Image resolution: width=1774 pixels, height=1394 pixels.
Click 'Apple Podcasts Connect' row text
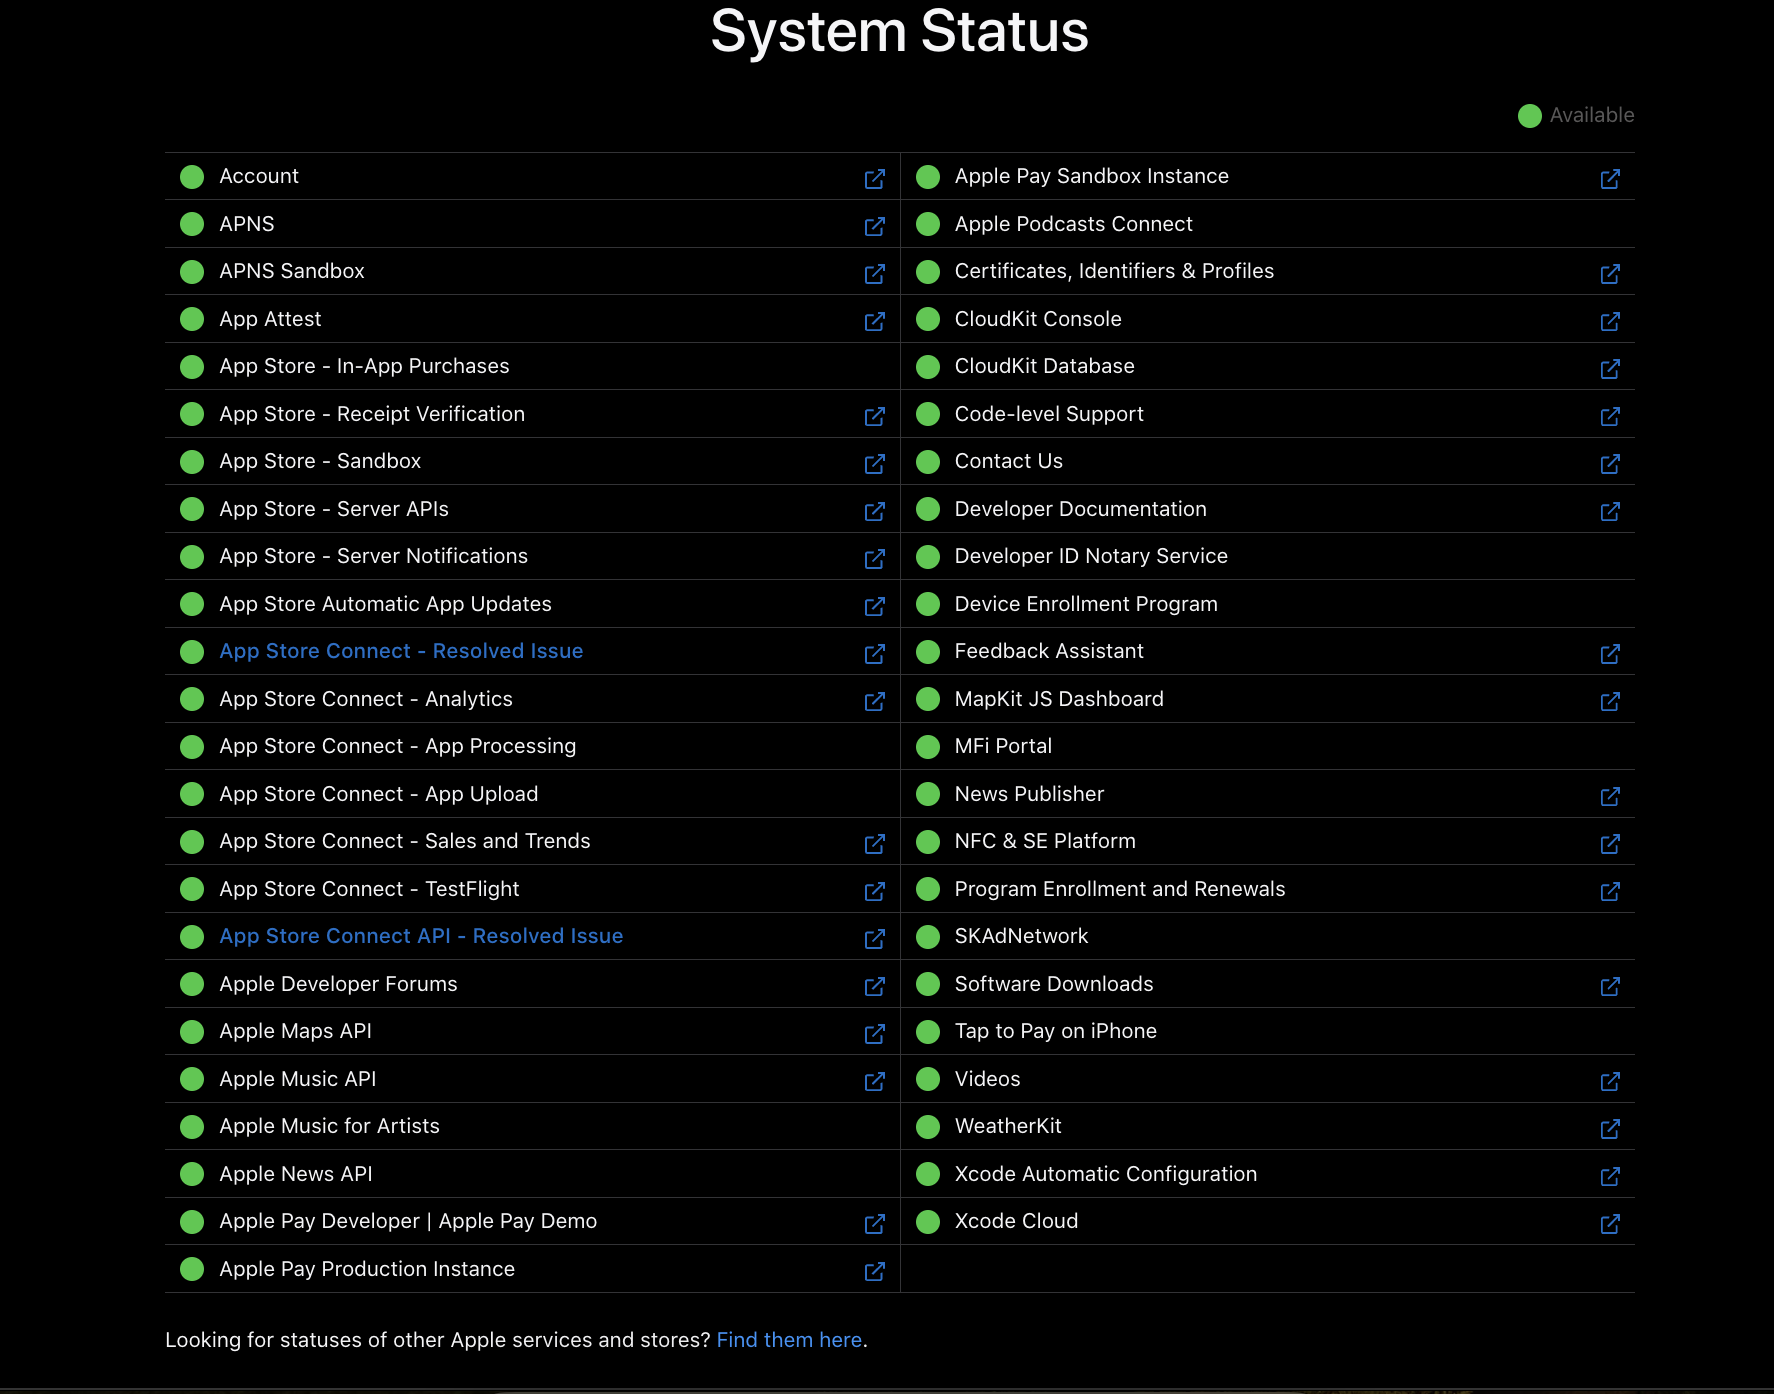point(1074,224)
